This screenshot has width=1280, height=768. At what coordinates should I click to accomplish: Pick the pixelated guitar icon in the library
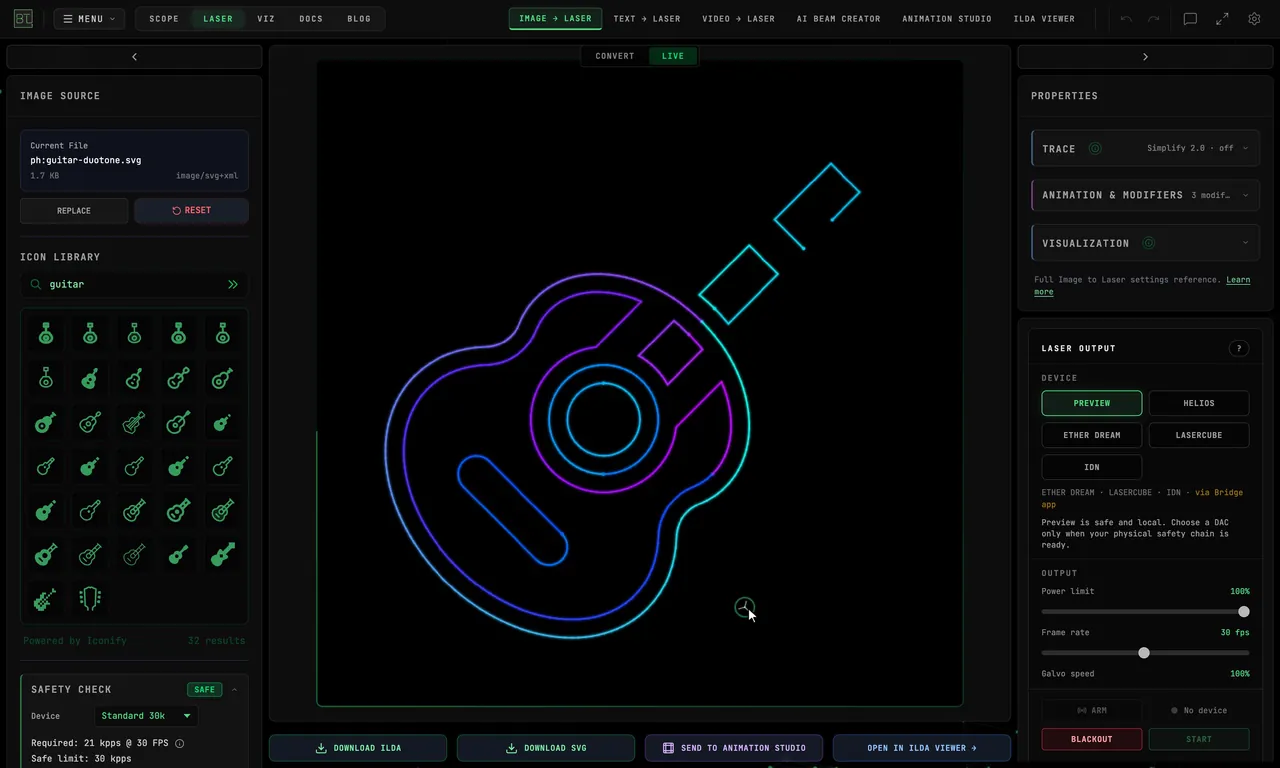click(45, 599)
